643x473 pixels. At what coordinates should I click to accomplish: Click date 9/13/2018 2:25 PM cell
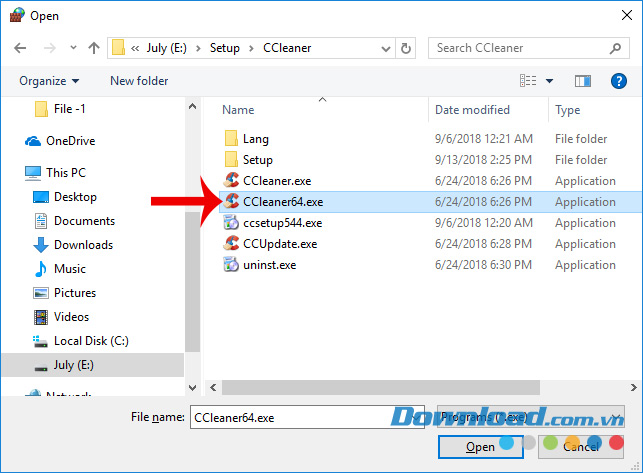pos(483,160)
